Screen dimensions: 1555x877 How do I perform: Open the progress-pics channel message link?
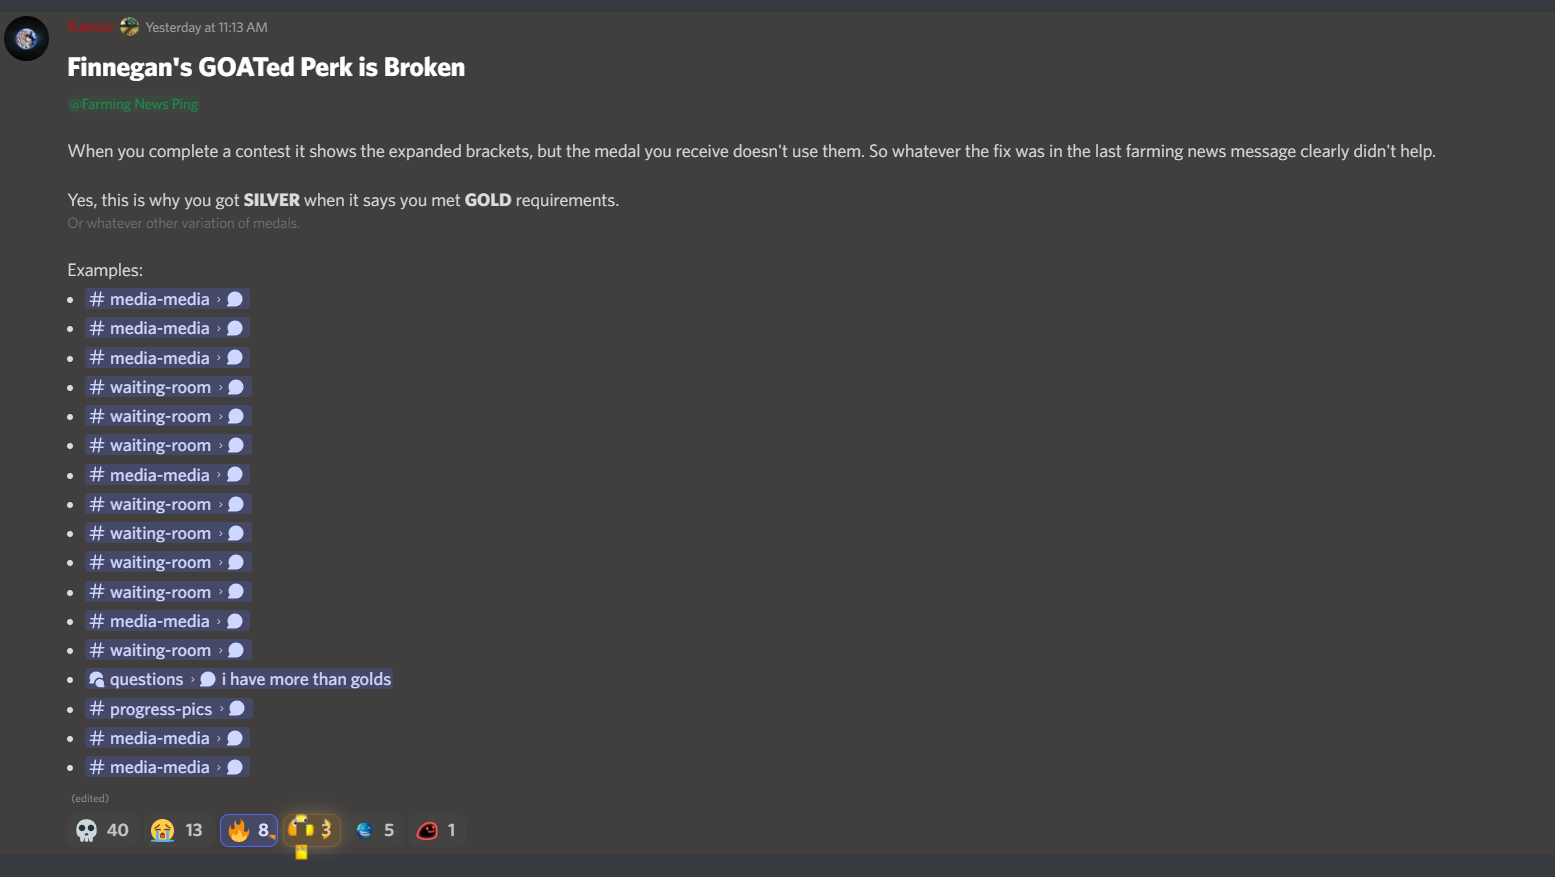pyautogui.click(x=168, y=709)
